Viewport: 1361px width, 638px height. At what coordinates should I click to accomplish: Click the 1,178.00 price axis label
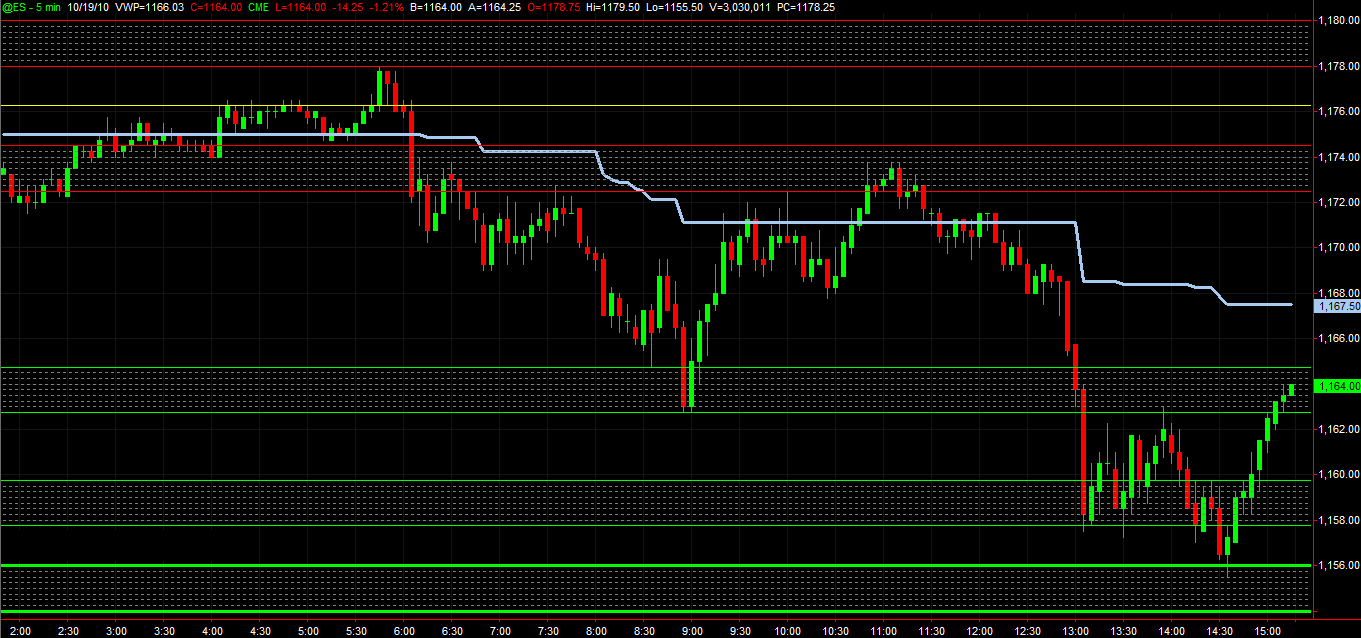(1338, 65)
